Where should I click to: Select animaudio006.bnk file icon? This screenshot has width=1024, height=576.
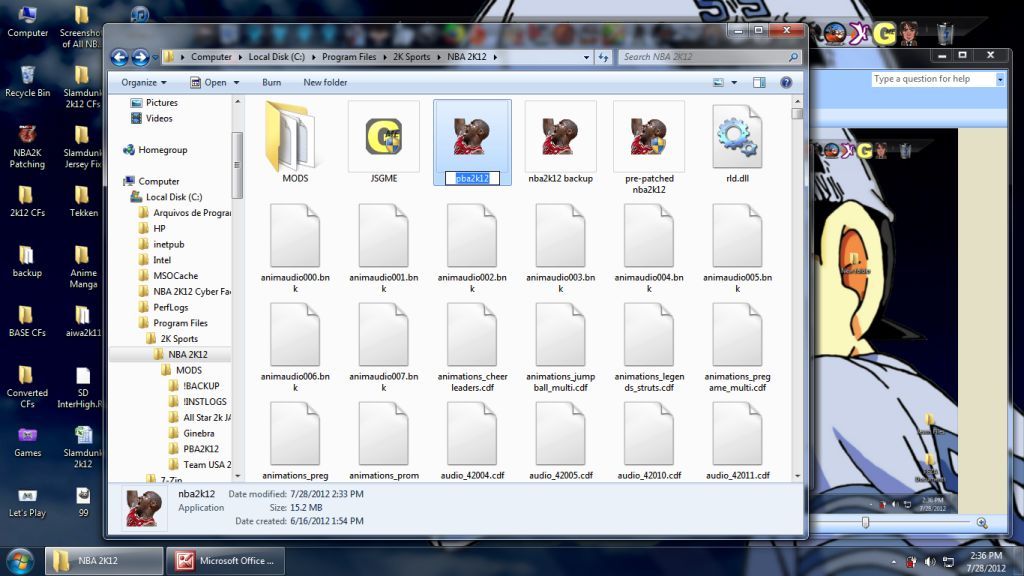click(295, 334)
